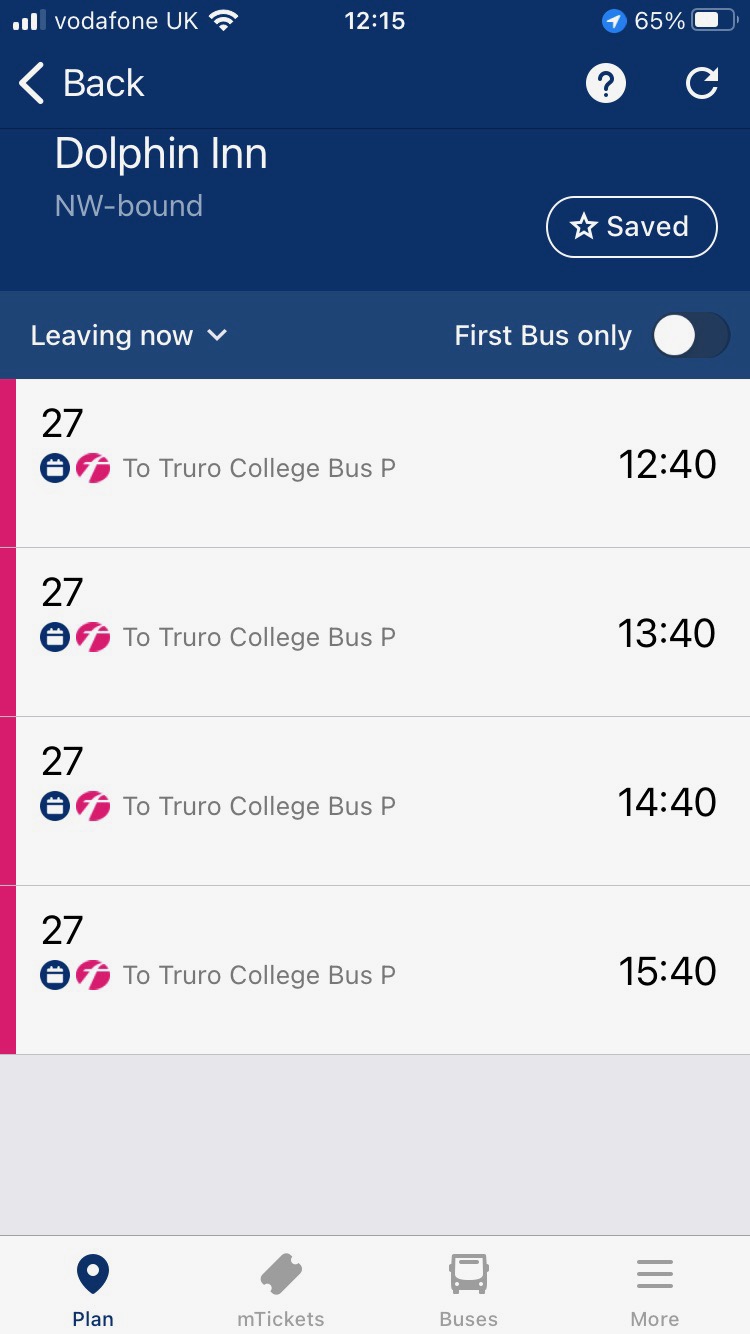Tap the help question mark icon

605,84
